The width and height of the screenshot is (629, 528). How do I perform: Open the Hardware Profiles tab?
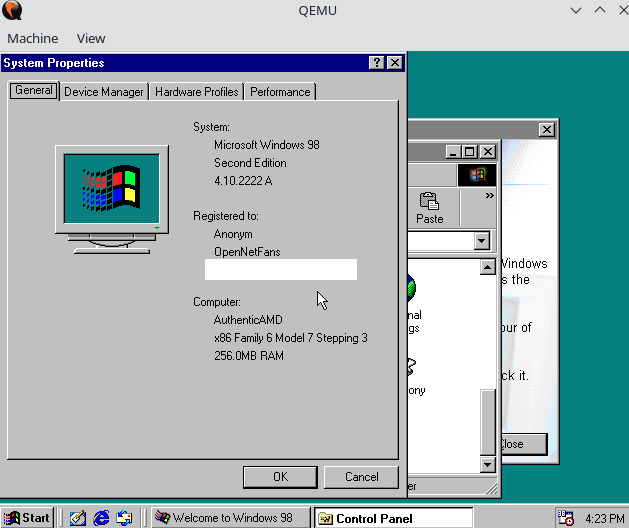(197, 92)
